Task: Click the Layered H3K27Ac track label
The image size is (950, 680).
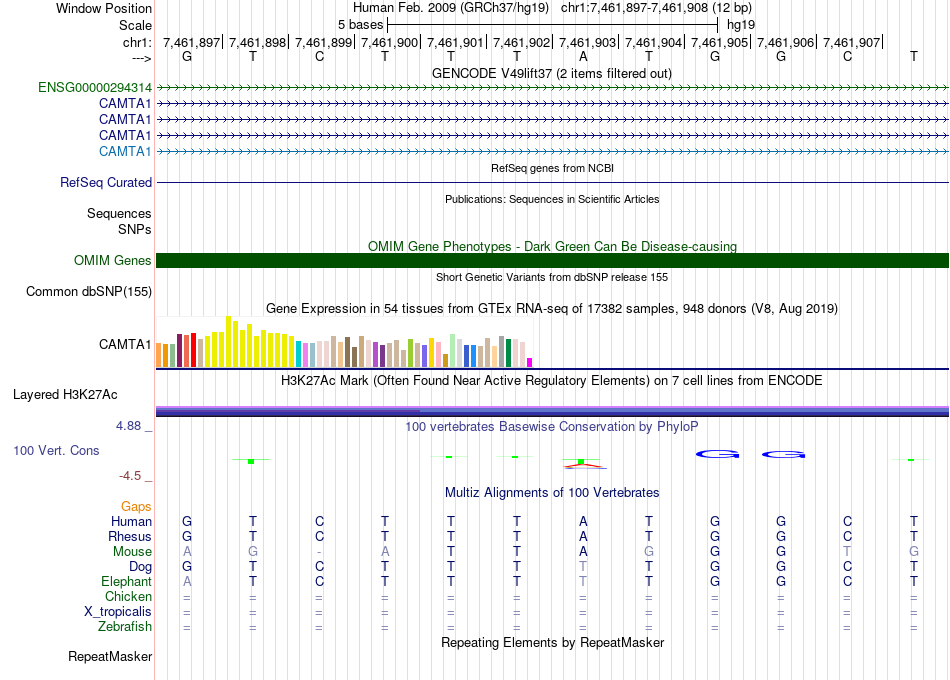Action: (x=65, y=395)
